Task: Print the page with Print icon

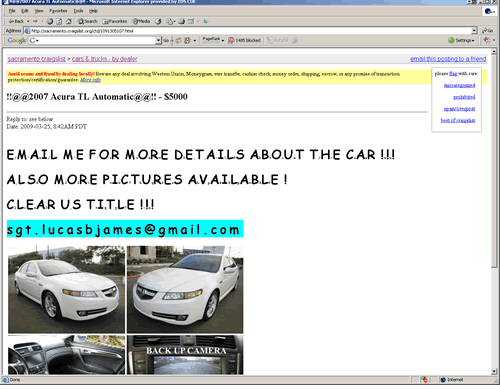Action: coord(182,21)
